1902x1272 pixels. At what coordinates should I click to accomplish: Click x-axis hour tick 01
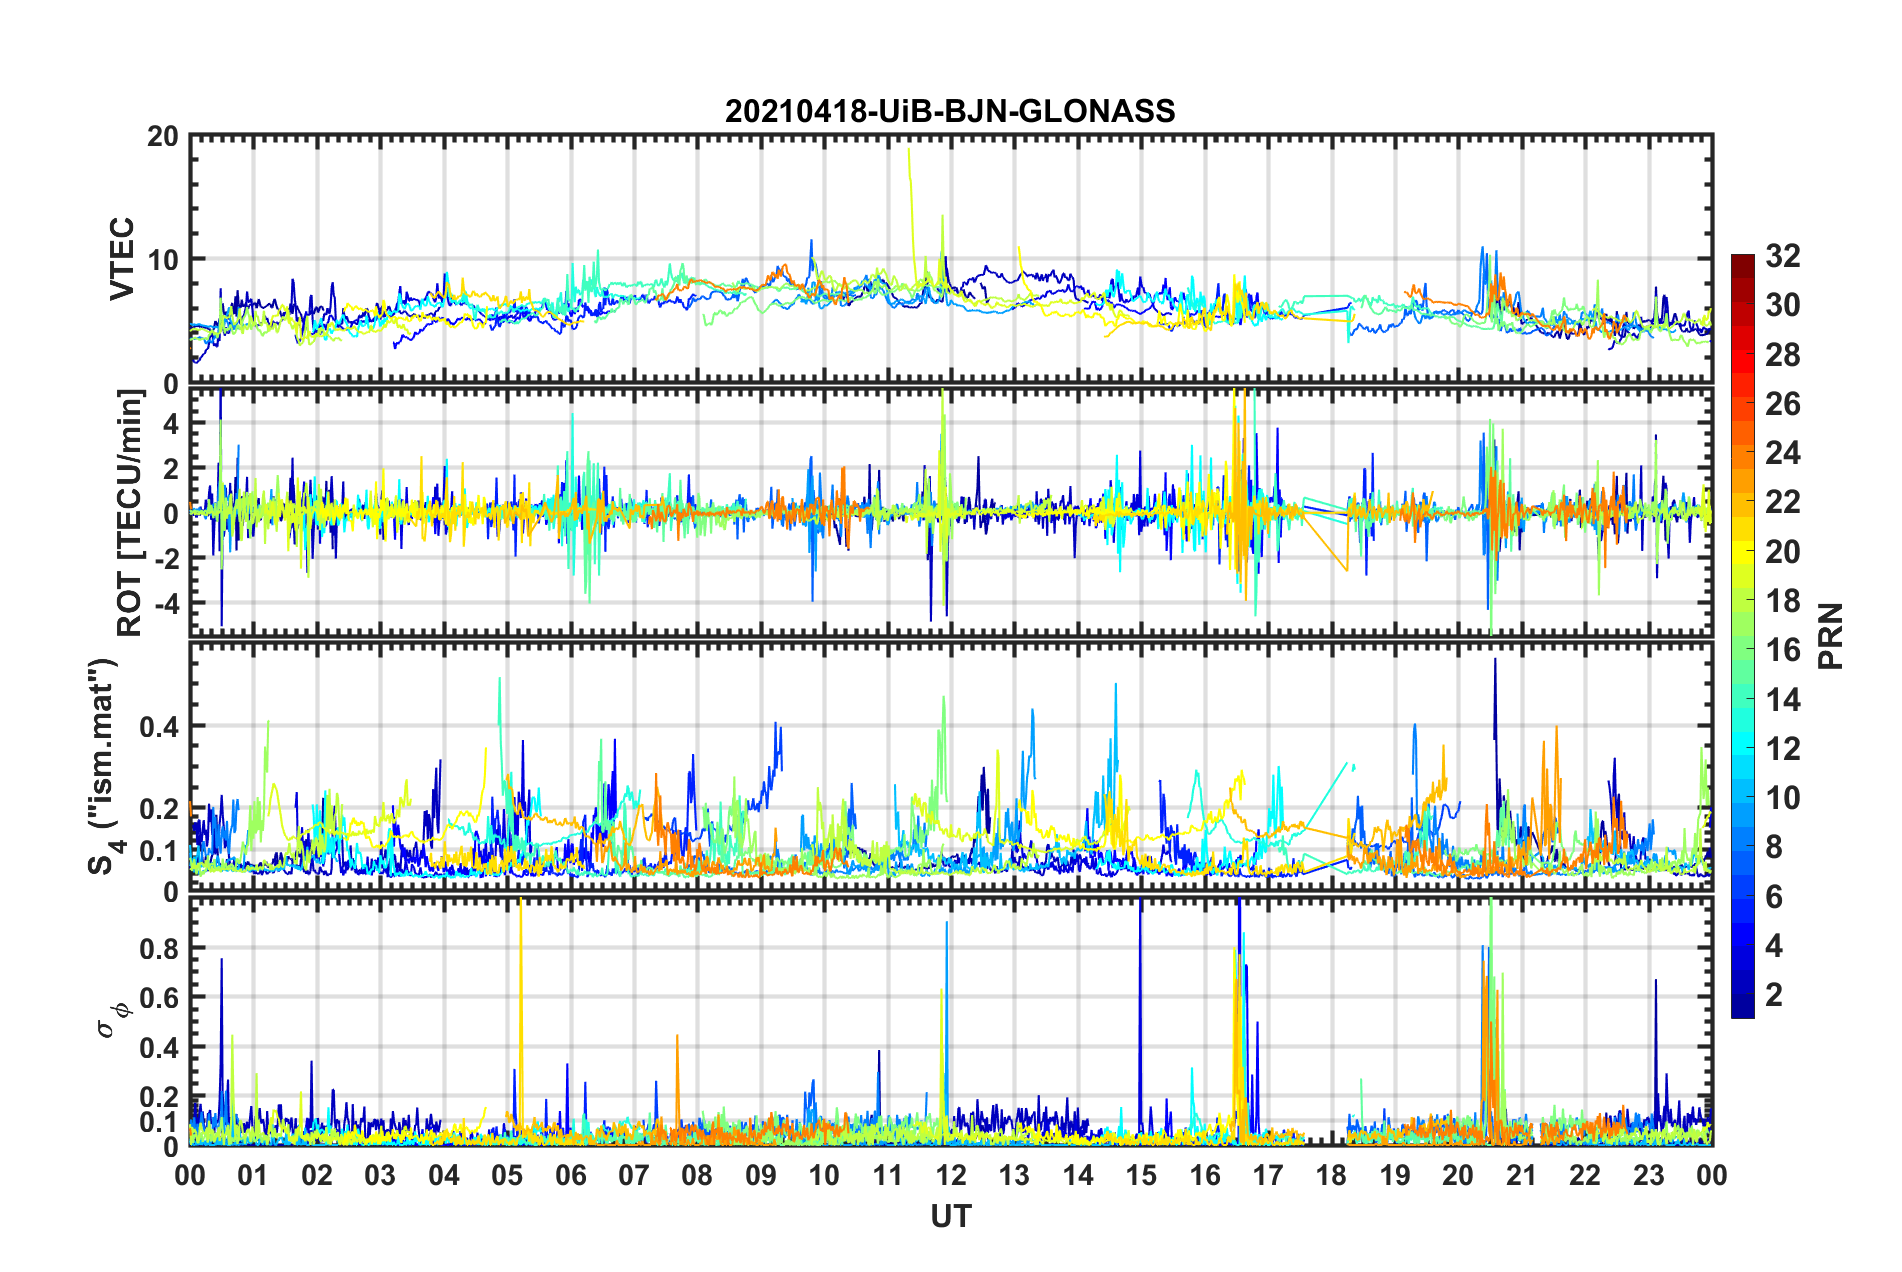(253, 1175)
